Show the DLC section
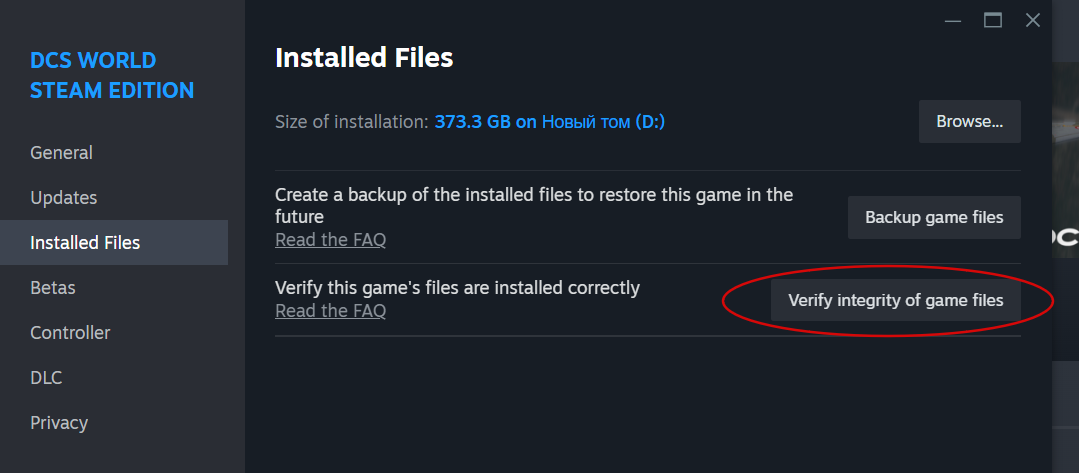Screen dimensions: 1079x473 click(46, 378)
